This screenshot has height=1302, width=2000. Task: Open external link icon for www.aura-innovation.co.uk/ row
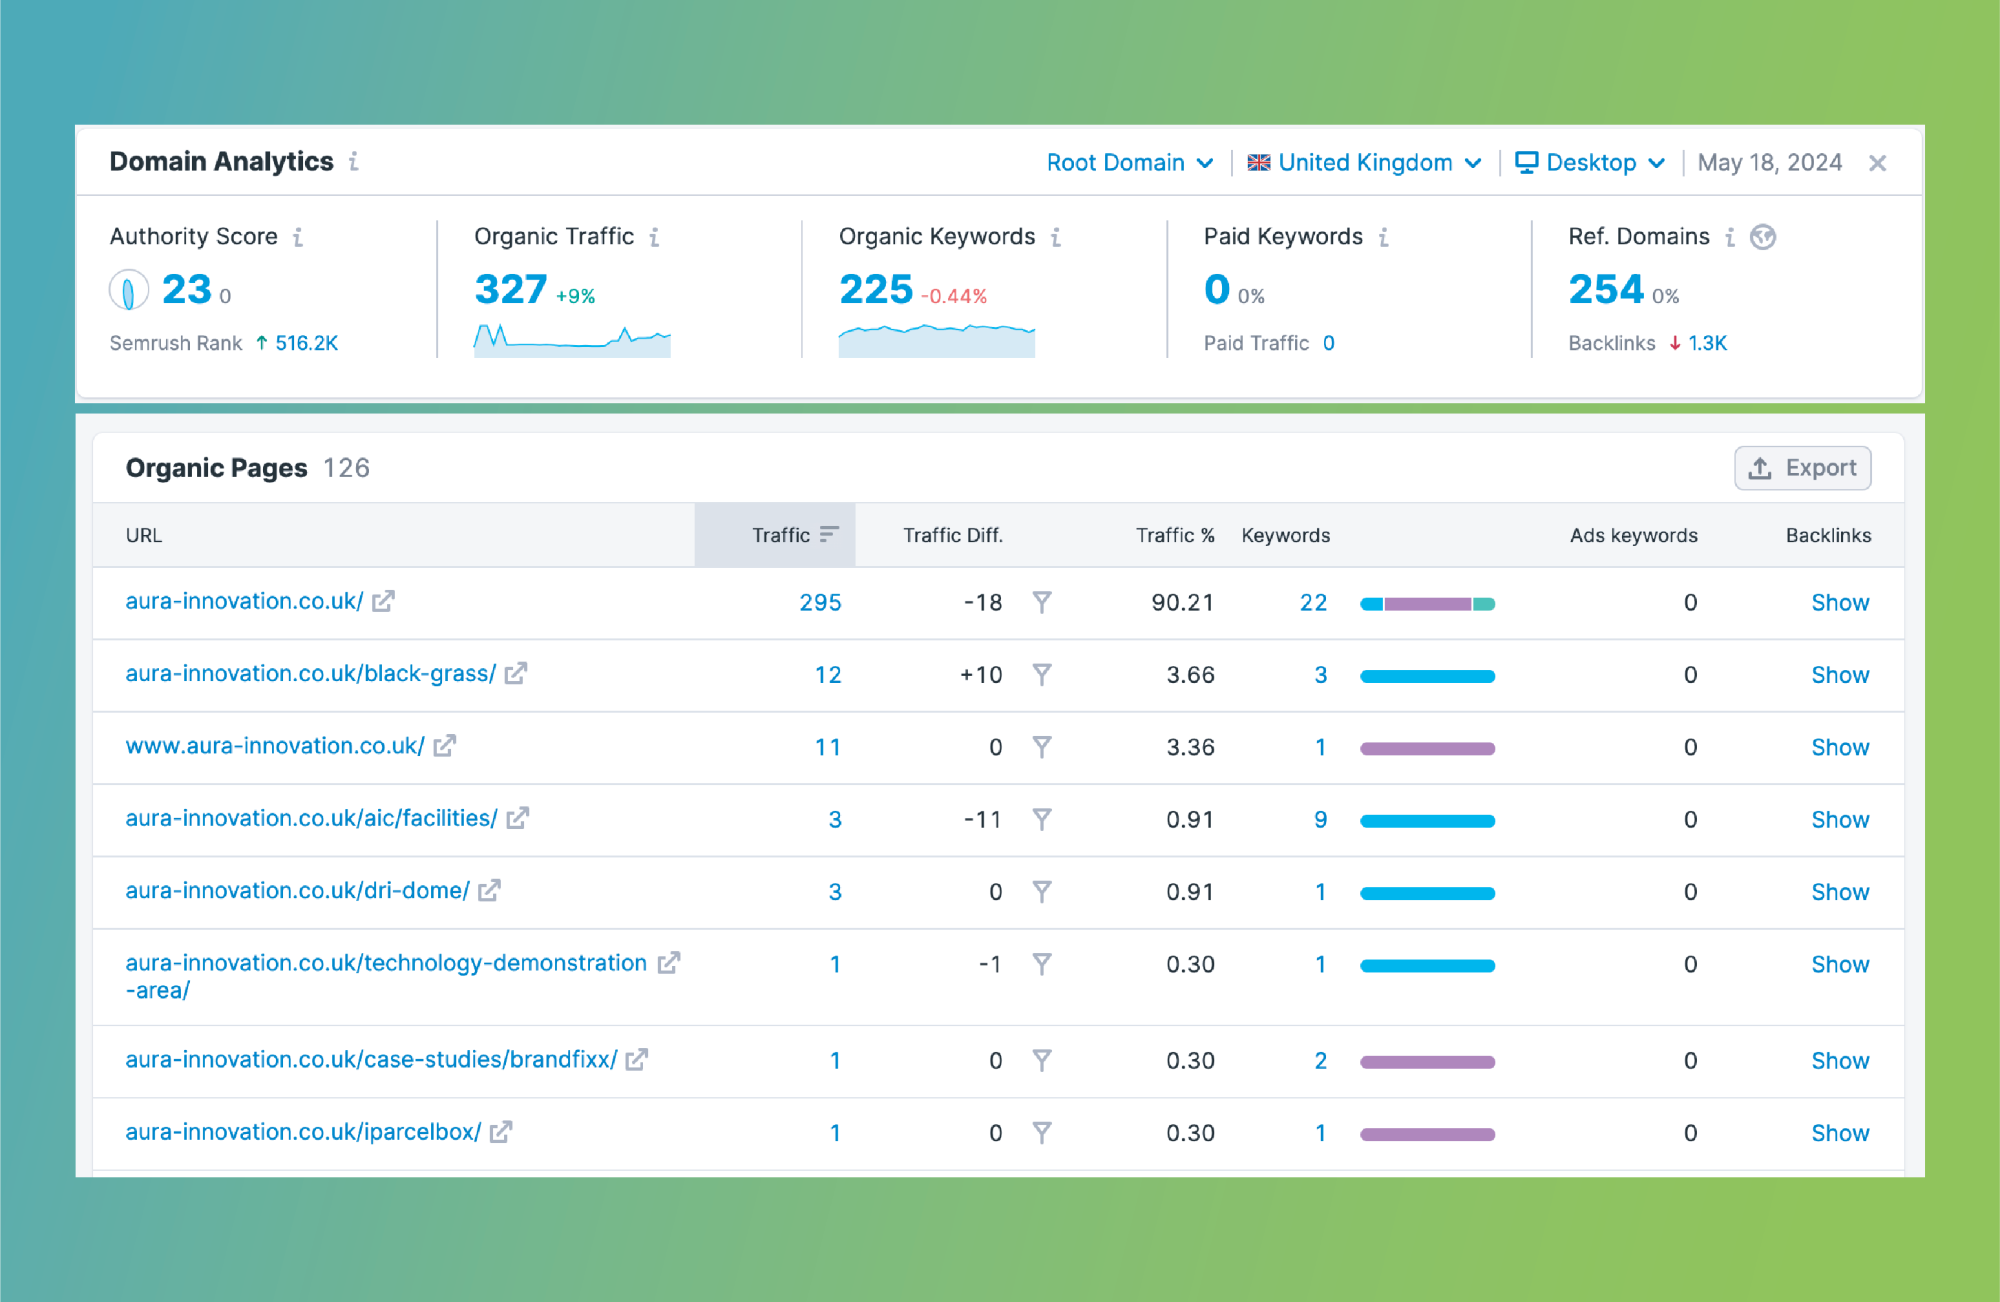tap(445, 746)
